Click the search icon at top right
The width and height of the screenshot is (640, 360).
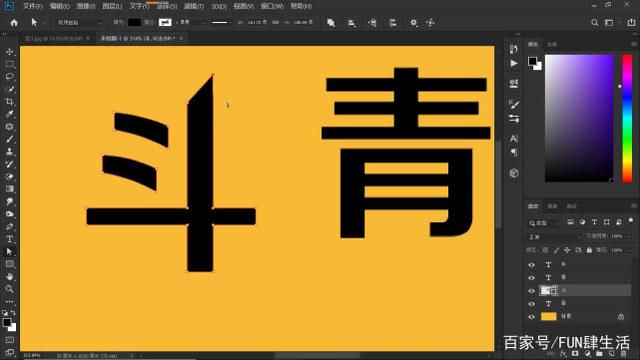pos(595,23)
